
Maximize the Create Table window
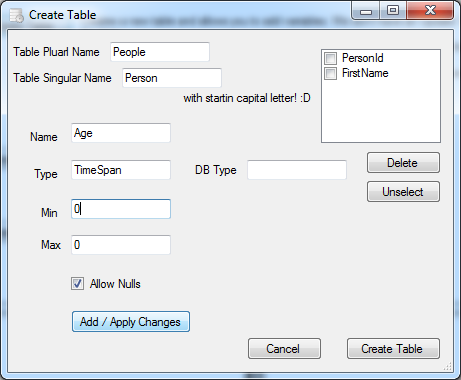[x=393, y=11]
